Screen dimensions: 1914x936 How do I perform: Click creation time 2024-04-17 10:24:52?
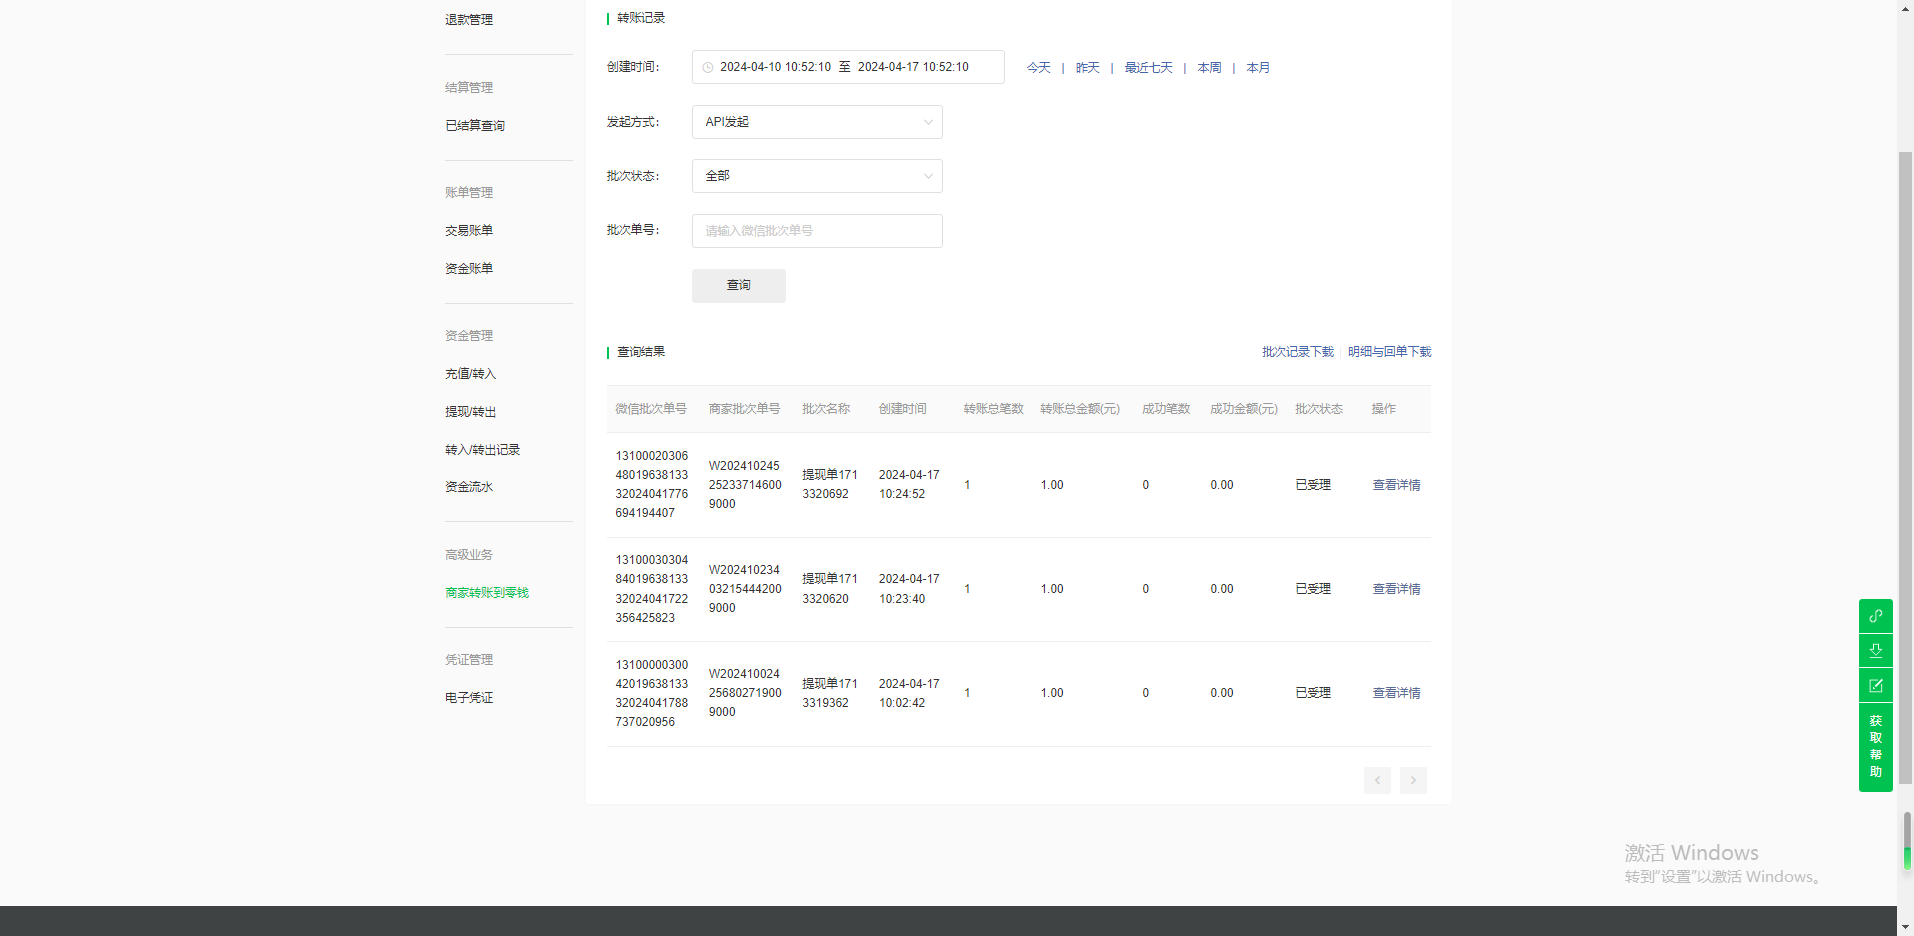pos(909,484)
